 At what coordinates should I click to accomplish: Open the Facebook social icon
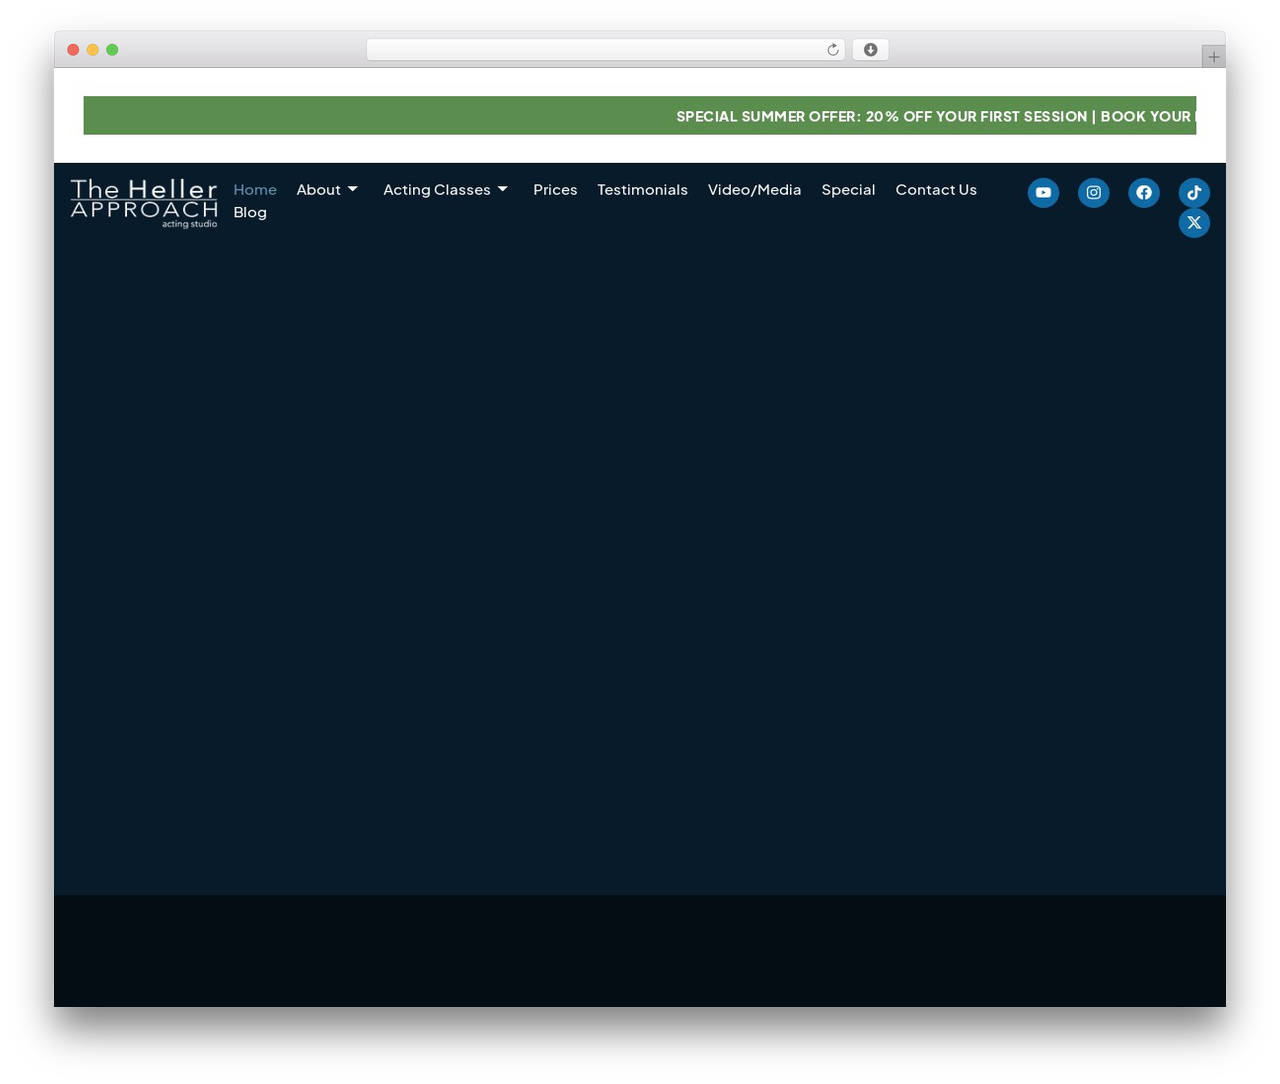pyautogui.click(x=1144, y=192)
